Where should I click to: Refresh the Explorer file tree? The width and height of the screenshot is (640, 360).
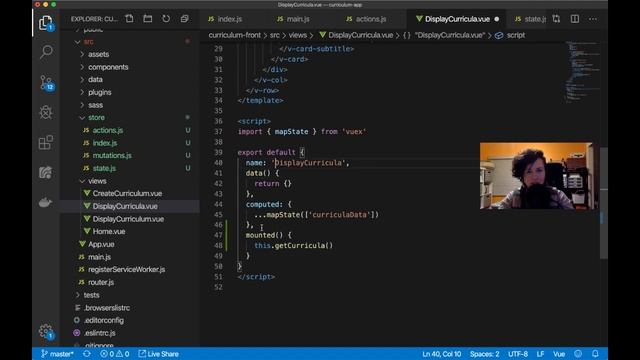[x=166, y=19]
